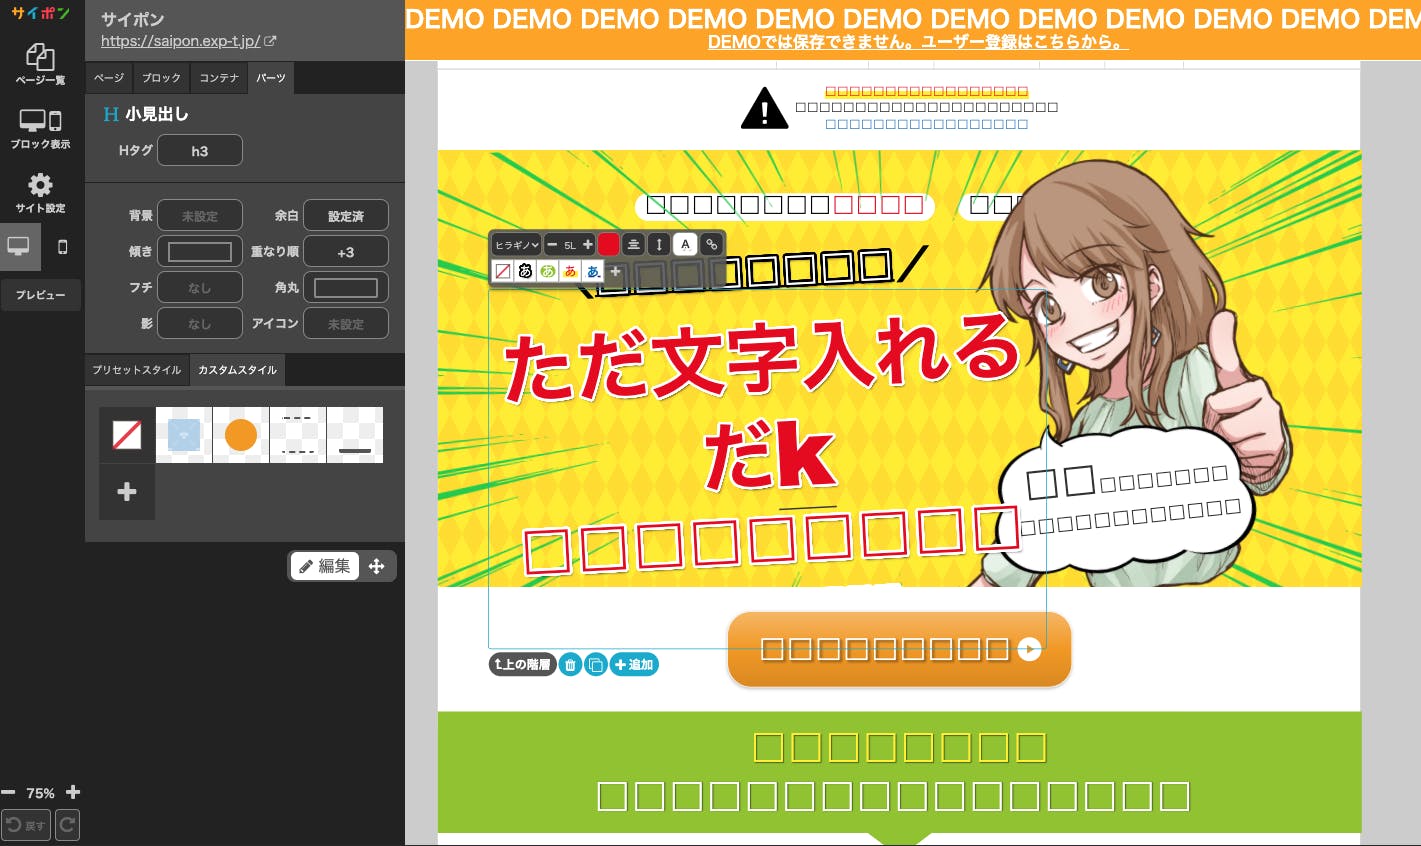Click the line height arrow icon
The height and width of the screenshot is (846, 1421).
659,244
